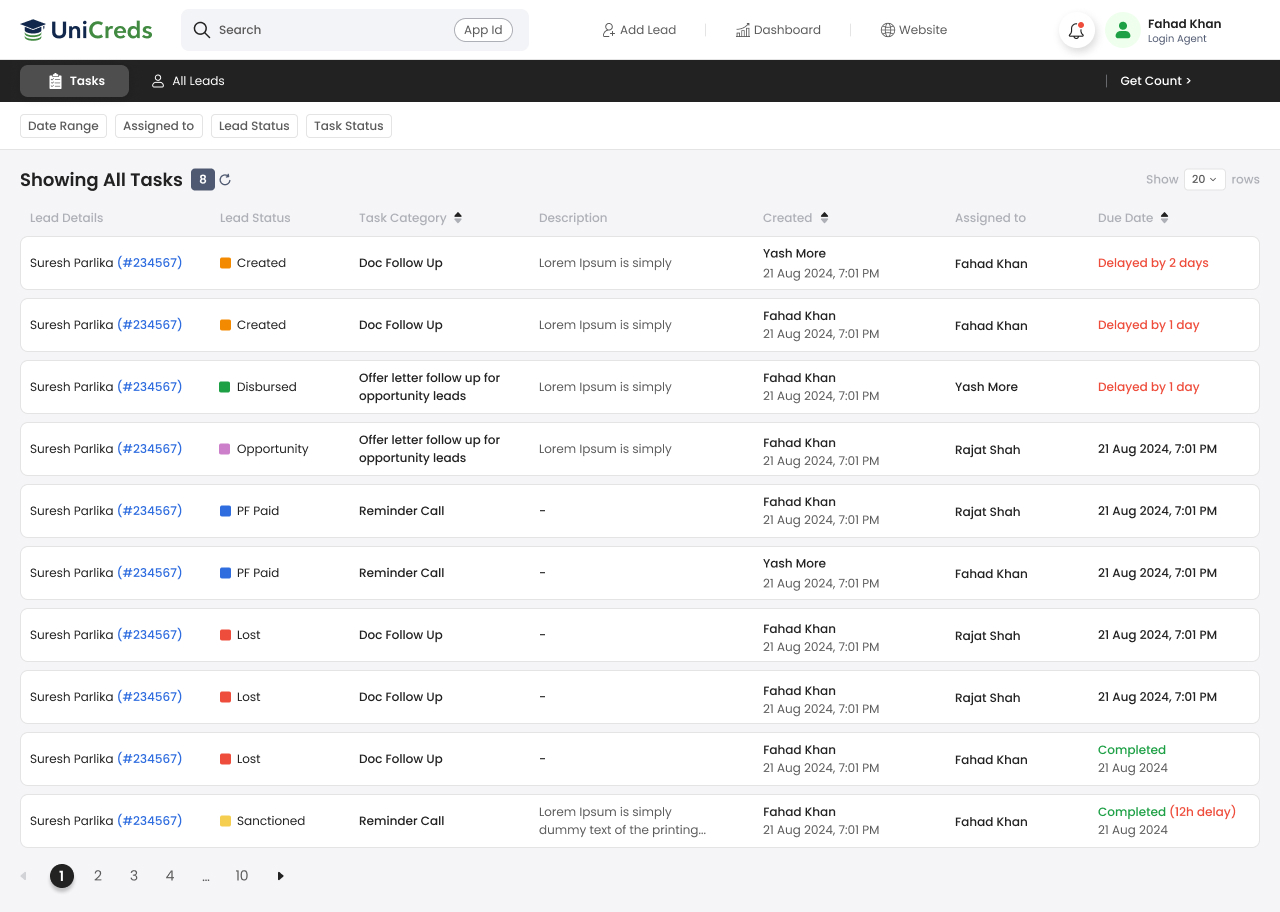
Task: Sort by Created column arrows
Action: tap(824, 218)
